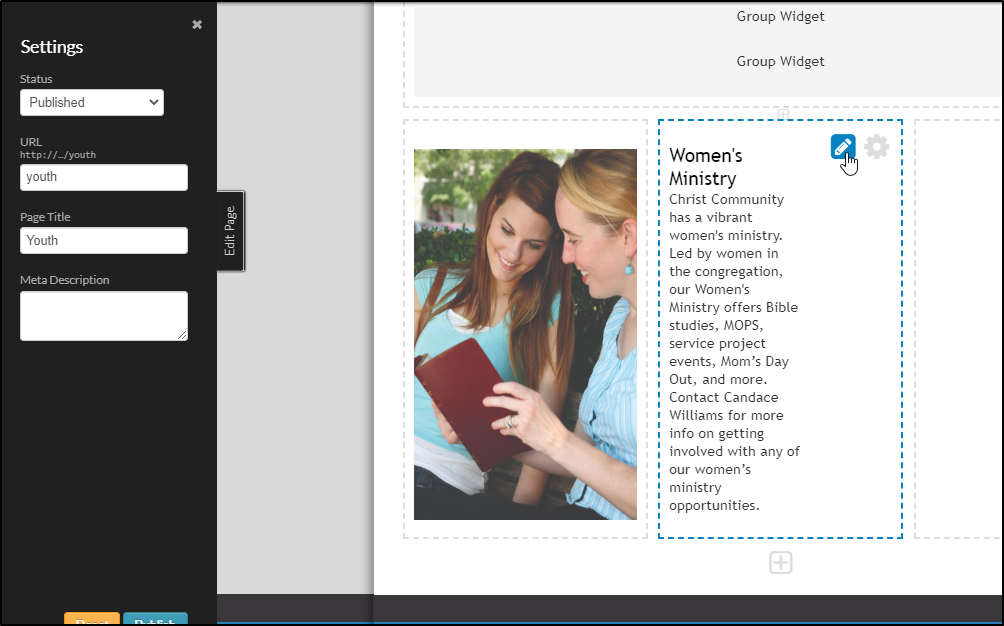Toggle the vertical Edit Page tab
The image size is (1004, 626).
pos(230,231)
